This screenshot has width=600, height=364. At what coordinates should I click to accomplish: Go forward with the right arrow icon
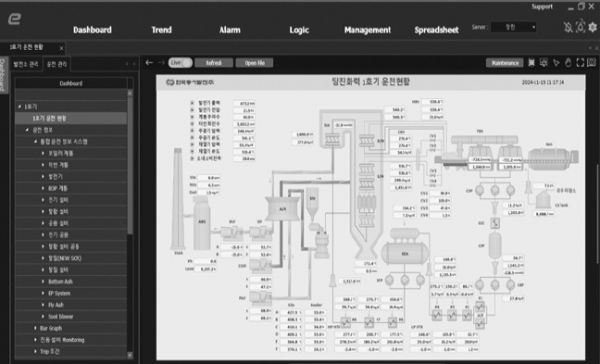coord(161,63)
